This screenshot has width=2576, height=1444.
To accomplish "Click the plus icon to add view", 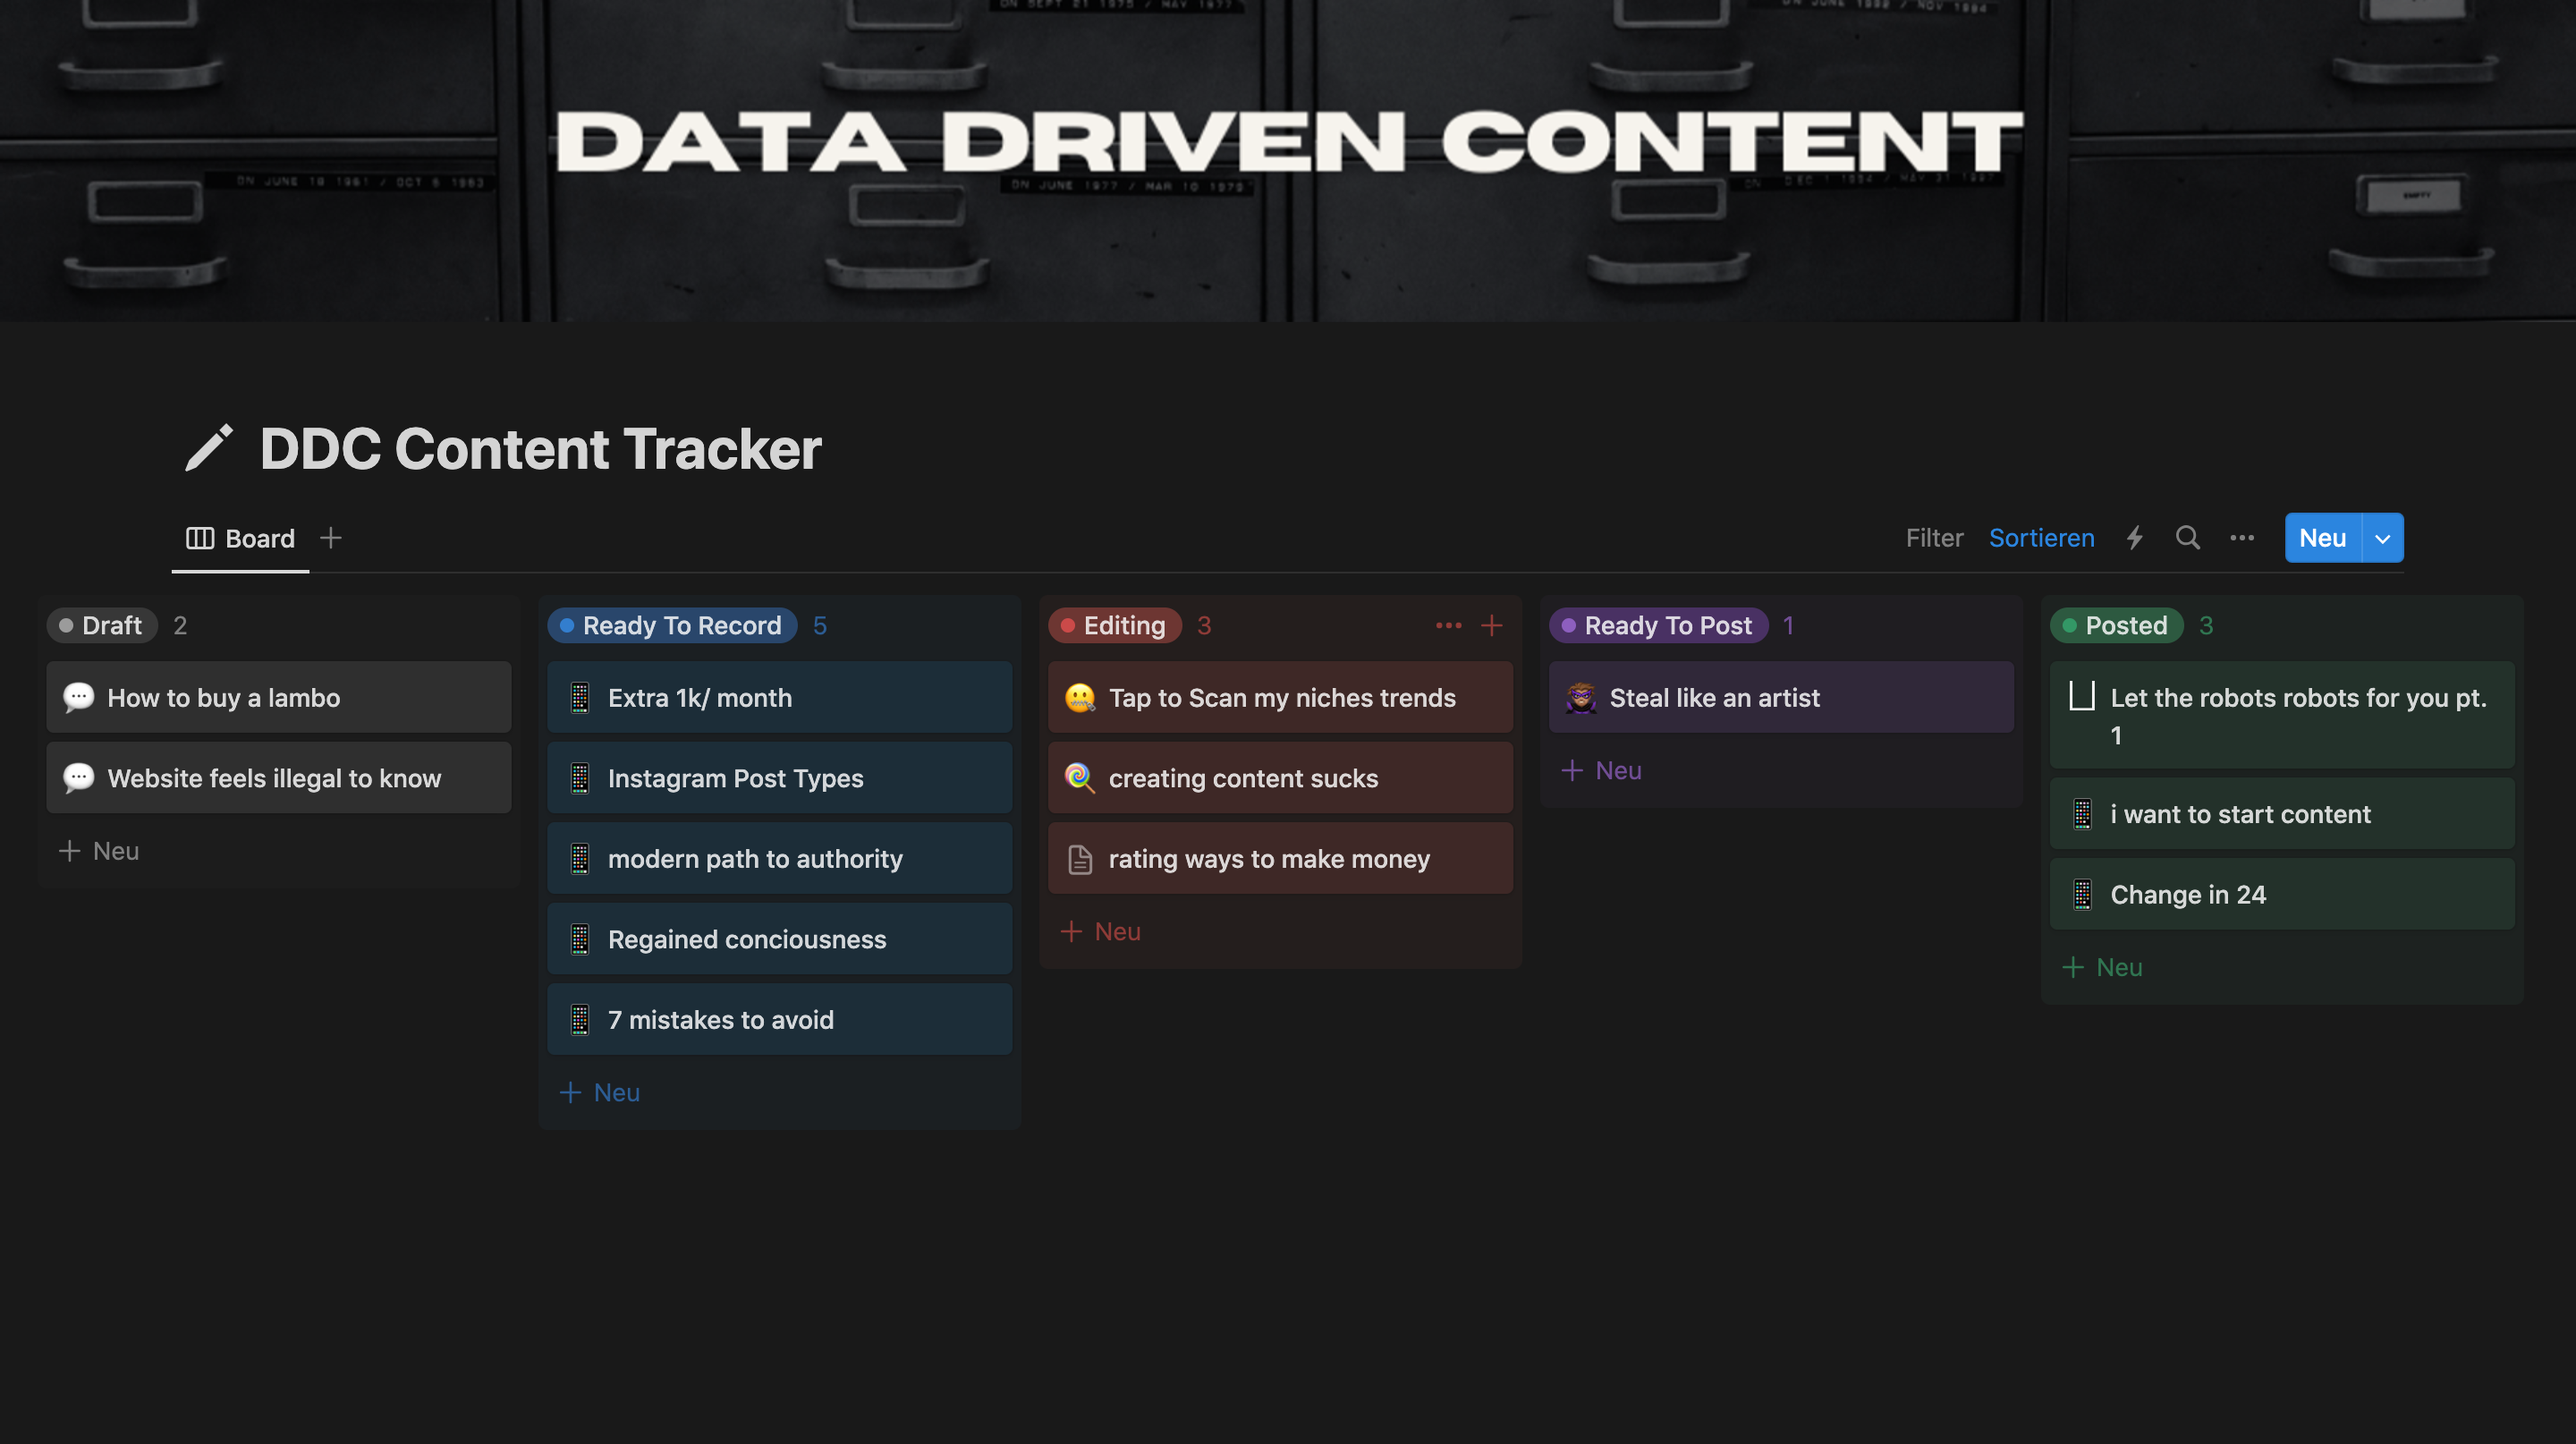I will click(331, 538).
